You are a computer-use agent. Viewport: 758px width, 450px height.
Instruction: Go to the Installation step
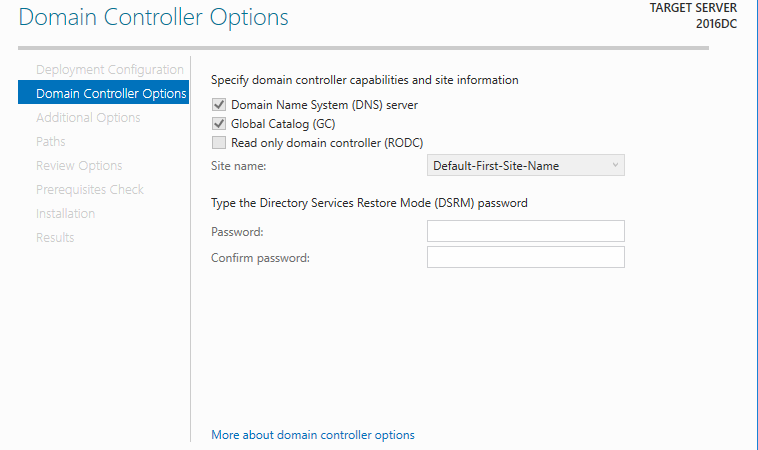[65, 214]
